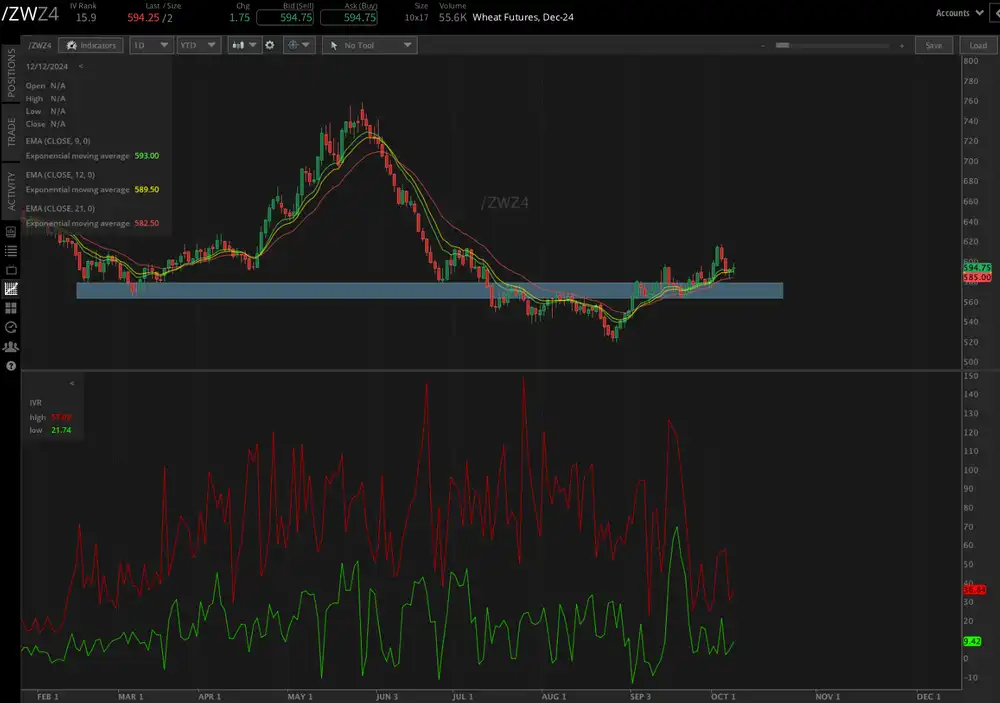
Task: Open the help question mark icon
Action: pos(11,365)
